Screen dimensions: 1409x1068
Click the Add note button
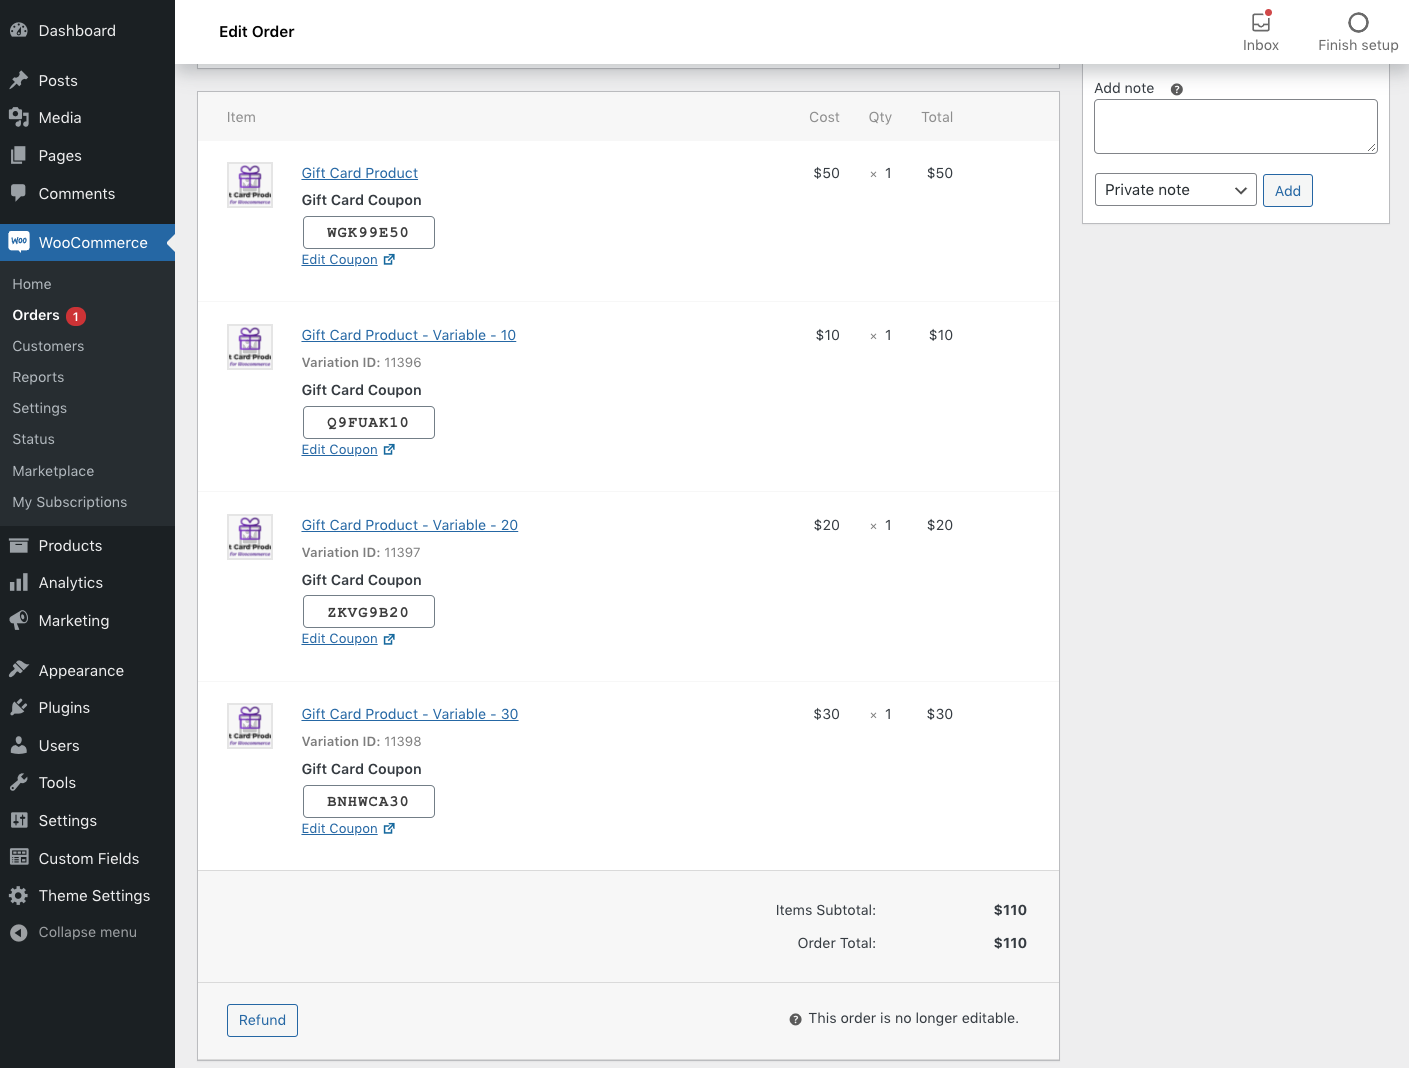pos(1288,190)
